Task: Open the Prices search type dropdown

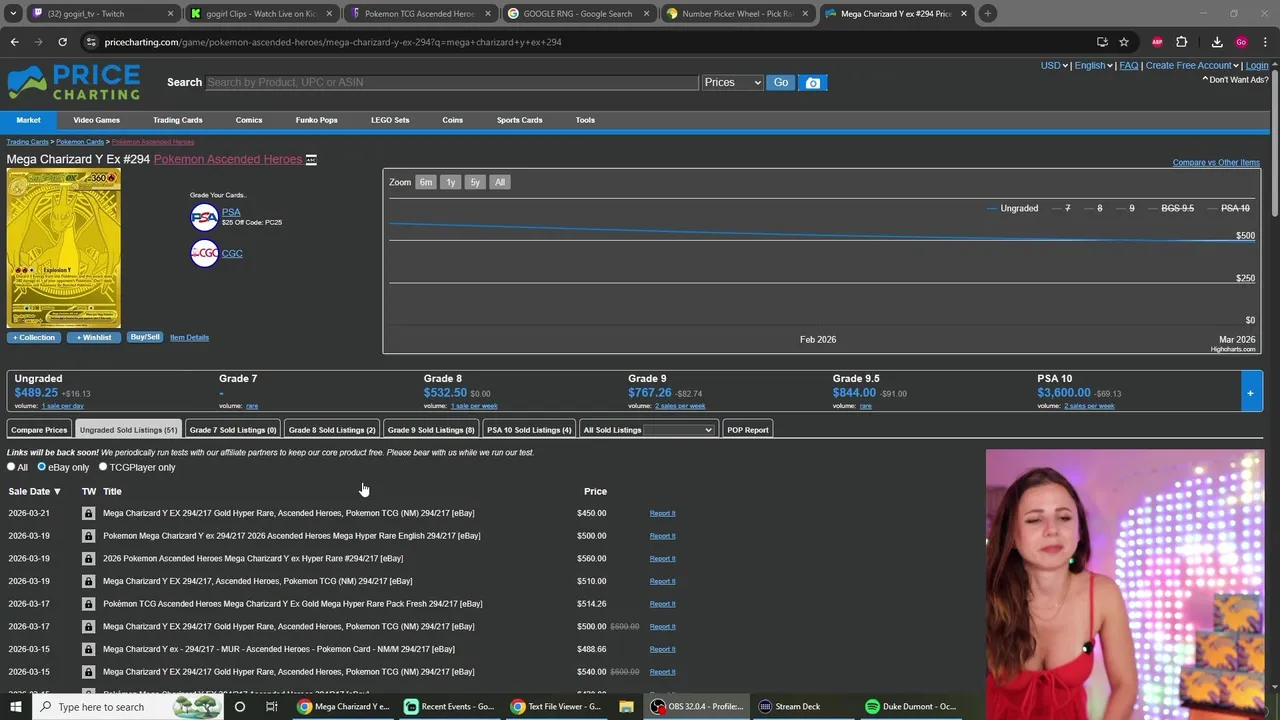Action: (732, 83)
